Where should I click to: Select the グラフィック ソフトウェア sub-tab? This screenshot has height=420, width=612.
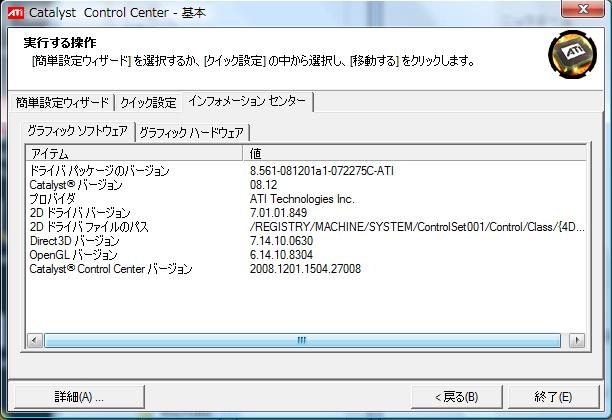click(78, 131)
